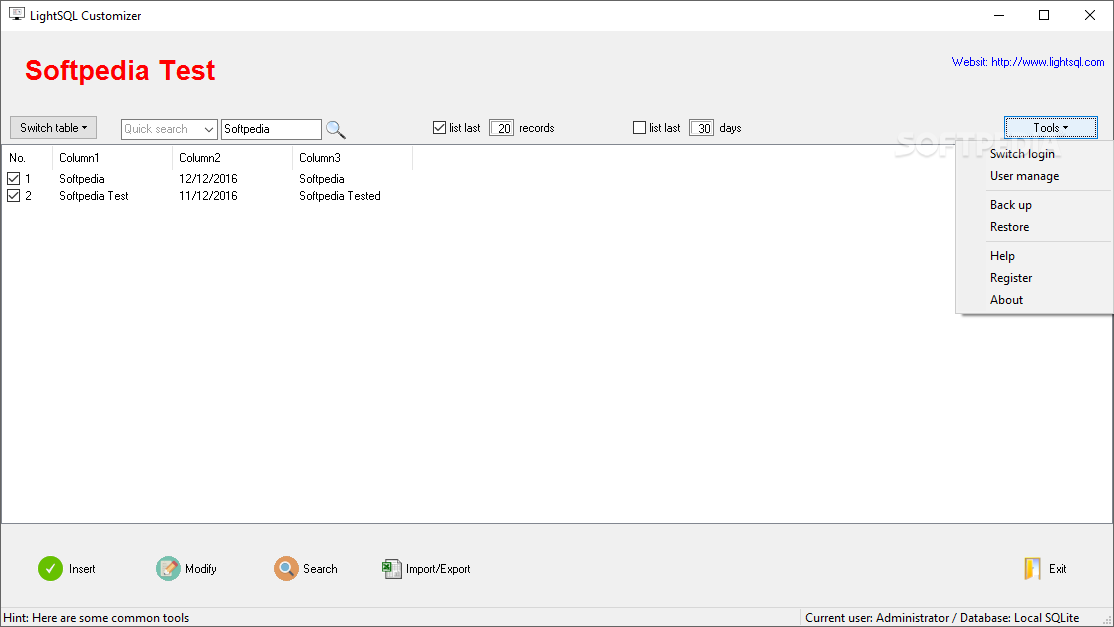Sort by the No. column header
Image resolution: width=1114 pixels, height=627 pixels.
tap(27, 158)
